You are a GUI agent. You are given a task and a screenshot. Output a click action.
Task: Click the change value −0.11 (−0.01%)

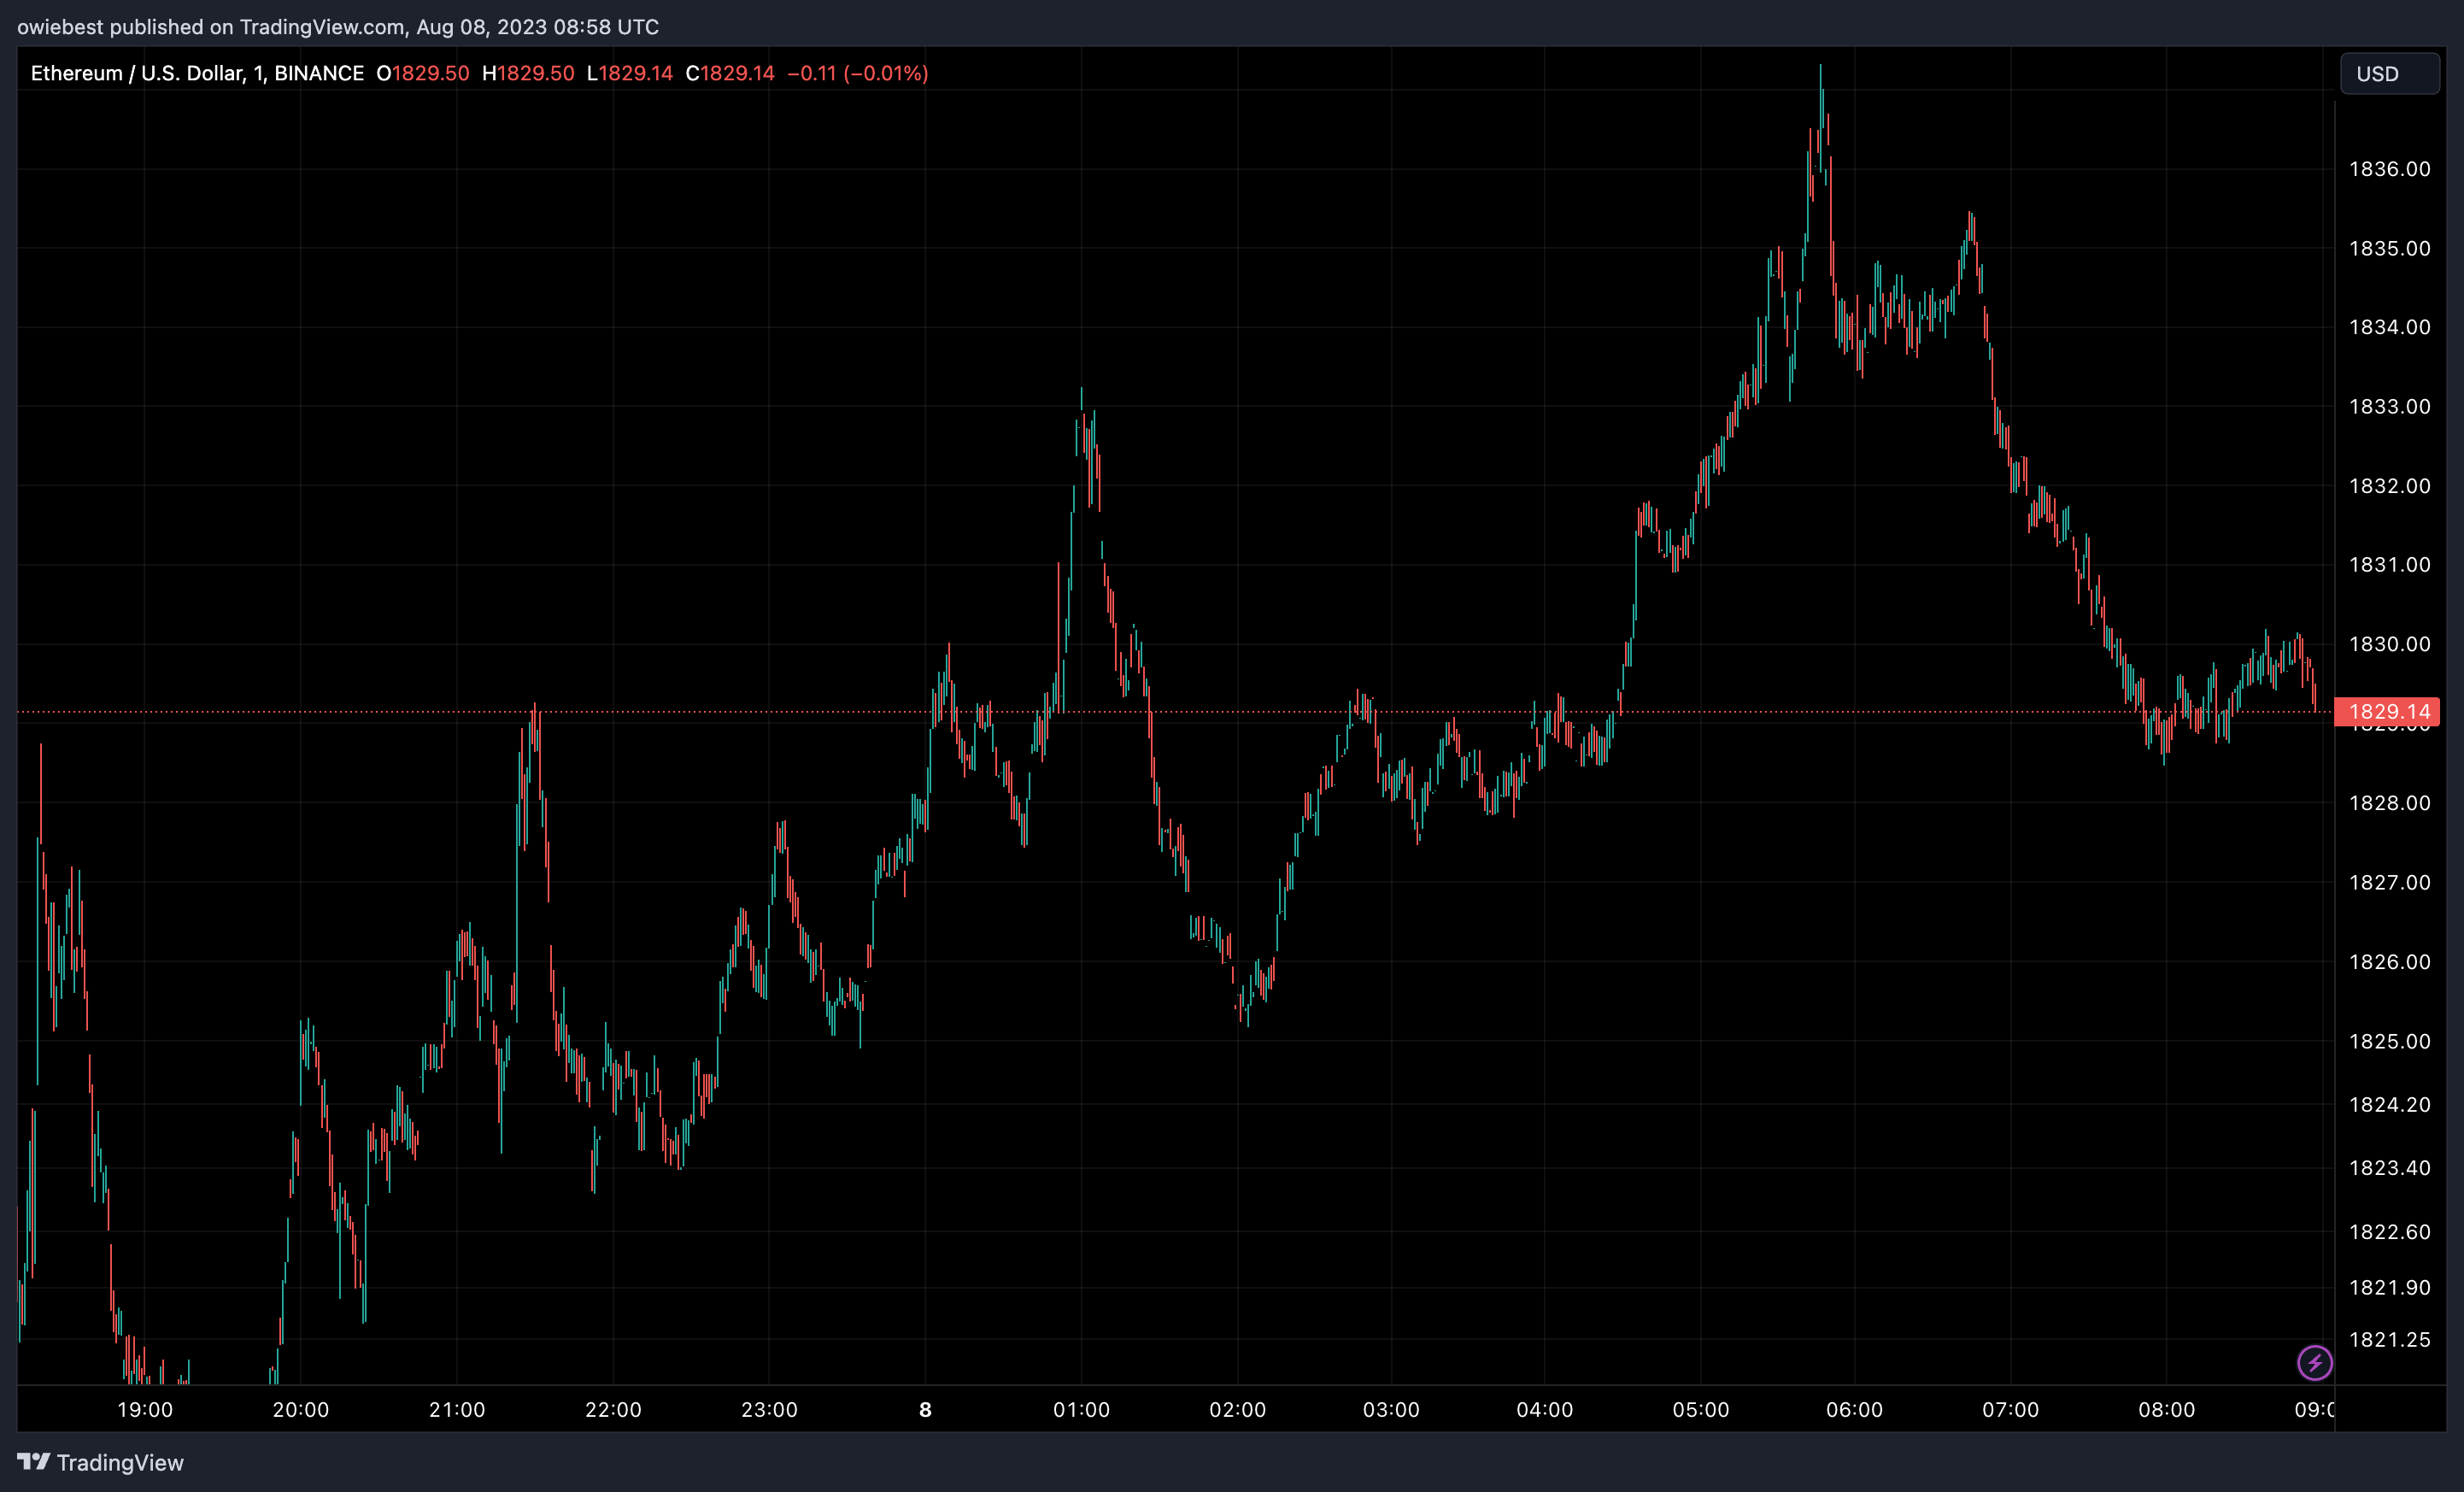click(x=858, y=73)
